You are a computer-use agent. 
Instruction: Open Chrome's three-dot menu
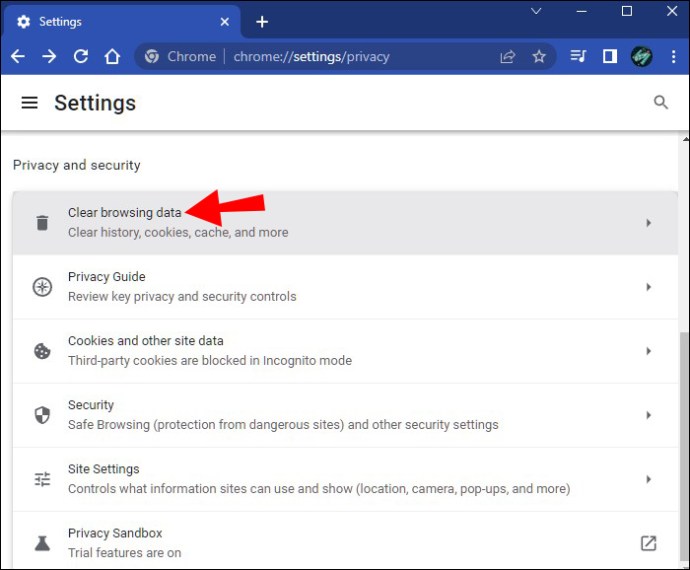tap(673, 56)
